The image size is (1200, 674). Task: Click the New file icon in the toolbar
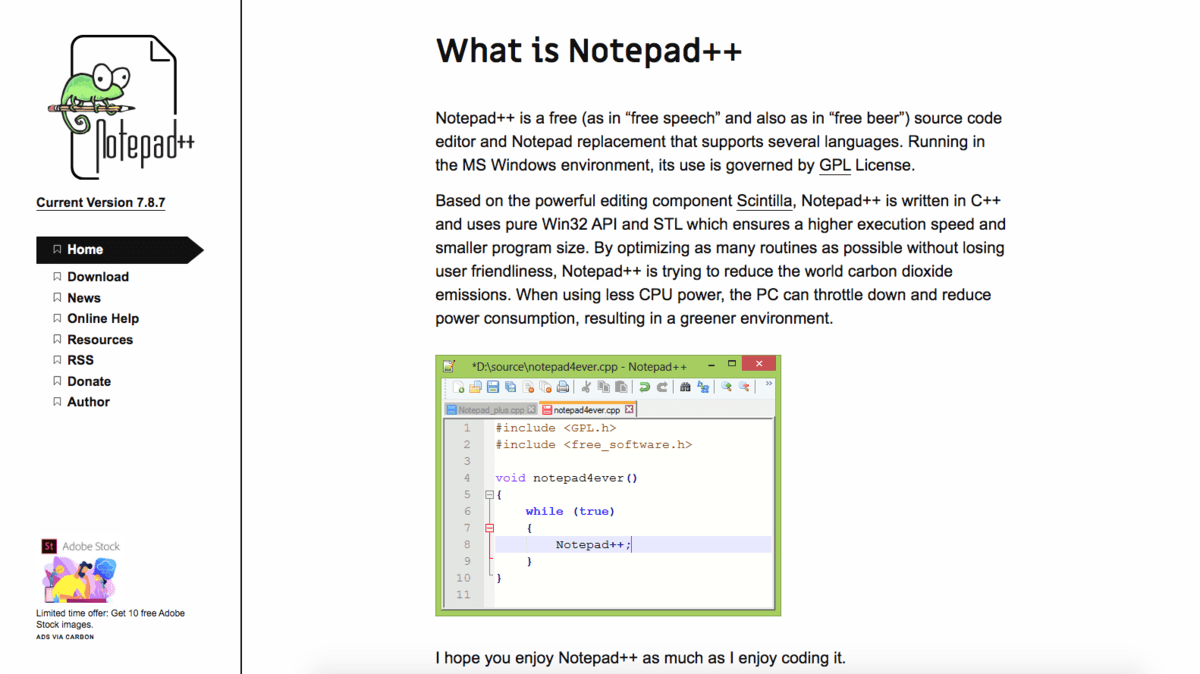pyautogui.click(x=458, y=387)
